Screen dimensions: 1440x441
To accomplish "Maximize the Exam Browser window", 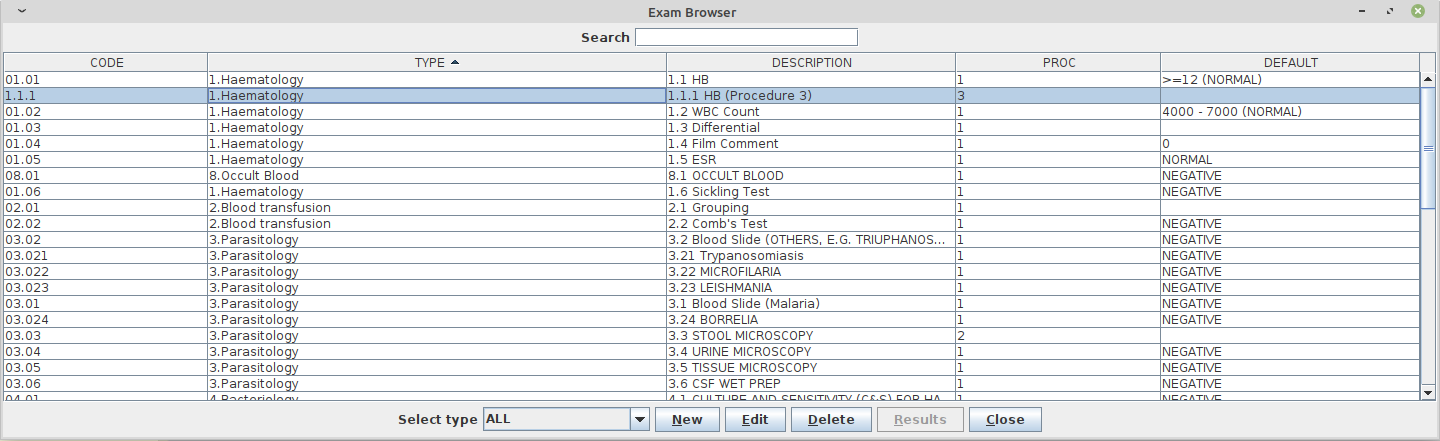I will pos(1389,11).
